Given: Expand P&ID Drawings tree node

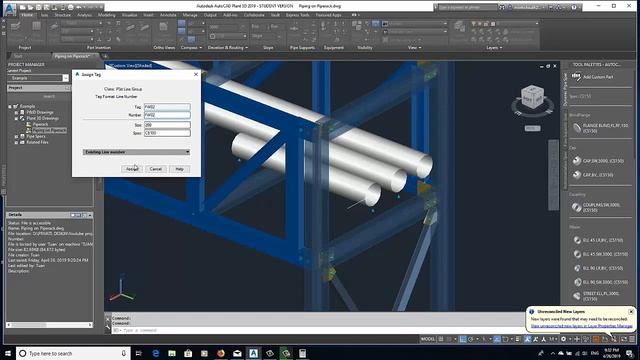Looking at the screenshot, I should (x=16, y=112).
